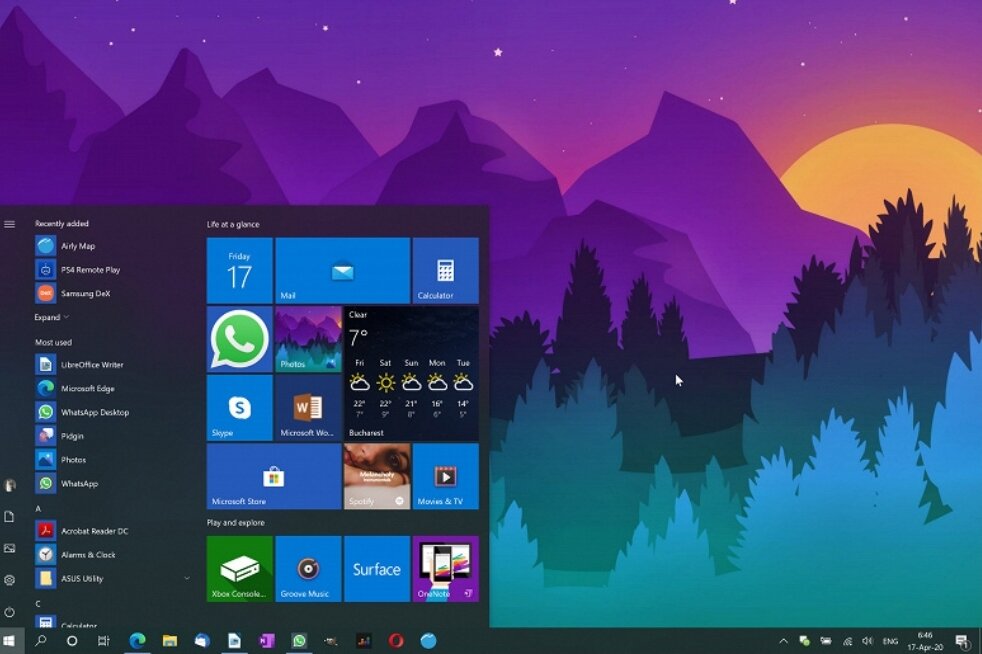The width and height of the screenshot is (982, 654).
Task: Launch PS4 Remote Play from the list
Action: click(x=113, y=269)
